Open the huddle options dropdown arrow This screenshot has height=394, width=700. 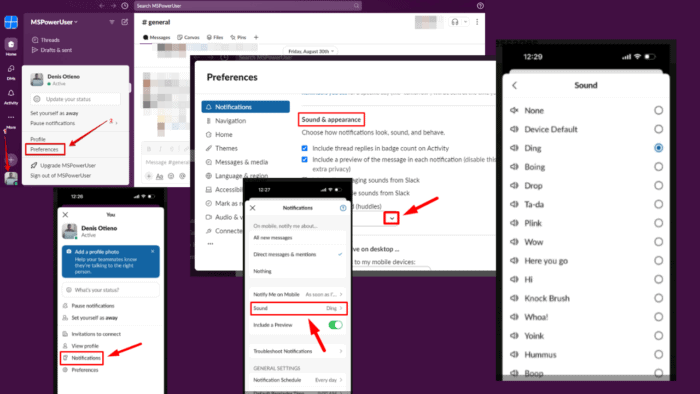click(466, 22)
